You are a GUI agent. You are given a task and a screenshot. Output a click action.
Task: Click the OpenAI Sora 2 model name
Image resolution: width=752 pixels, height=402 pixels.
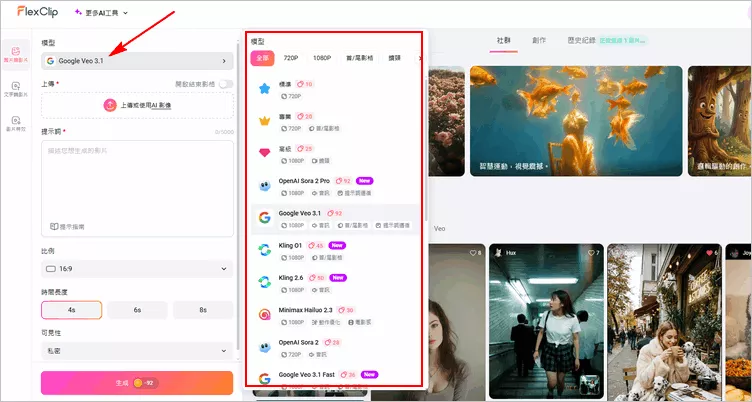tap(298, 343)
